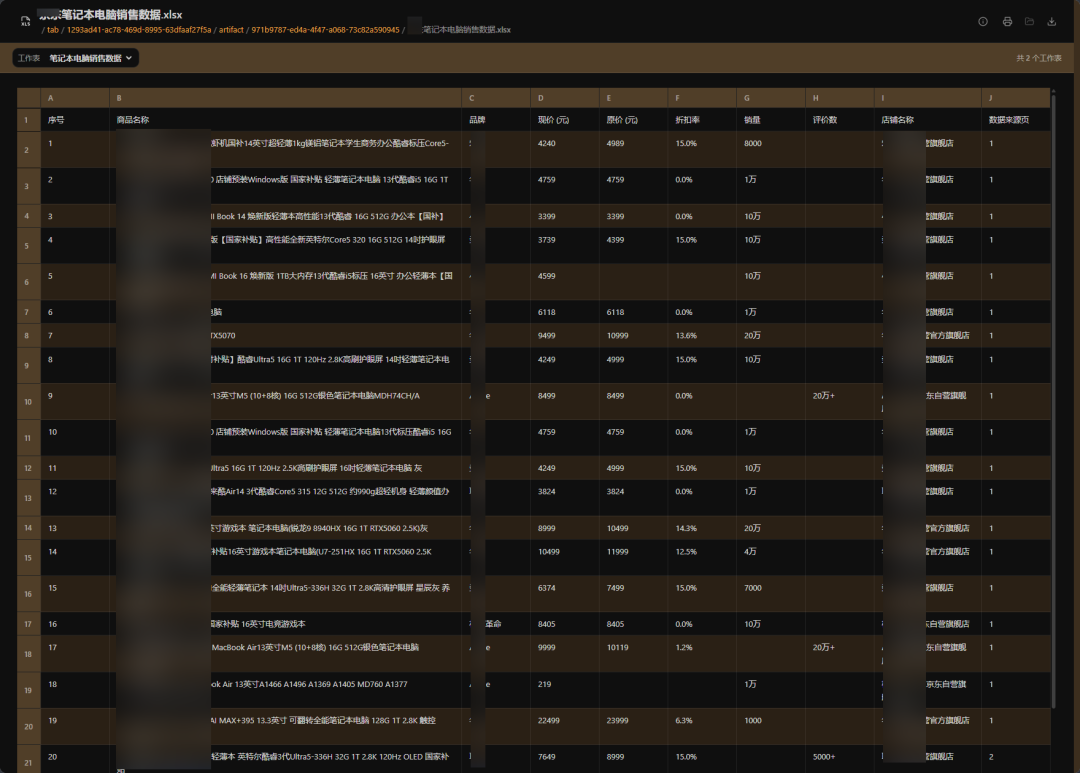Click review count cell 5000+

point(840,759)
